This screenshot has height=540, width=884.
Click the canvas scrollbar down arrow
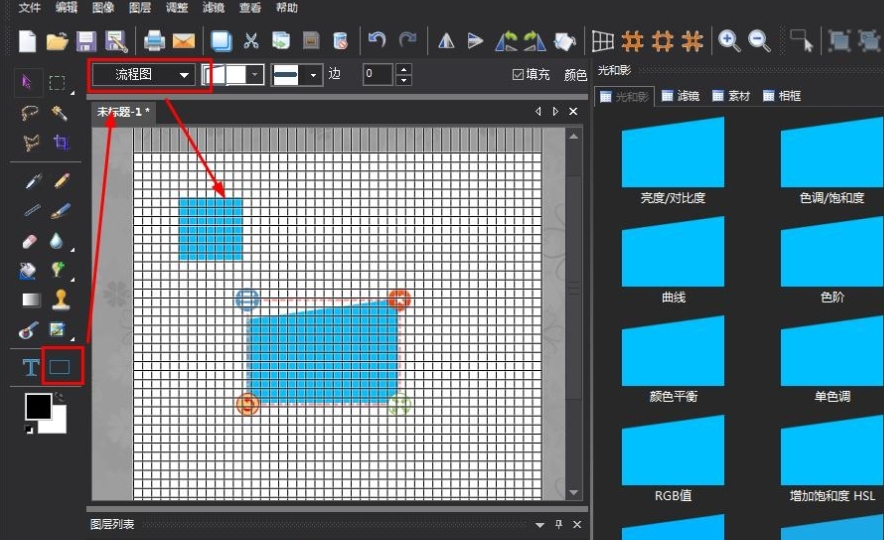click(573, 493)
